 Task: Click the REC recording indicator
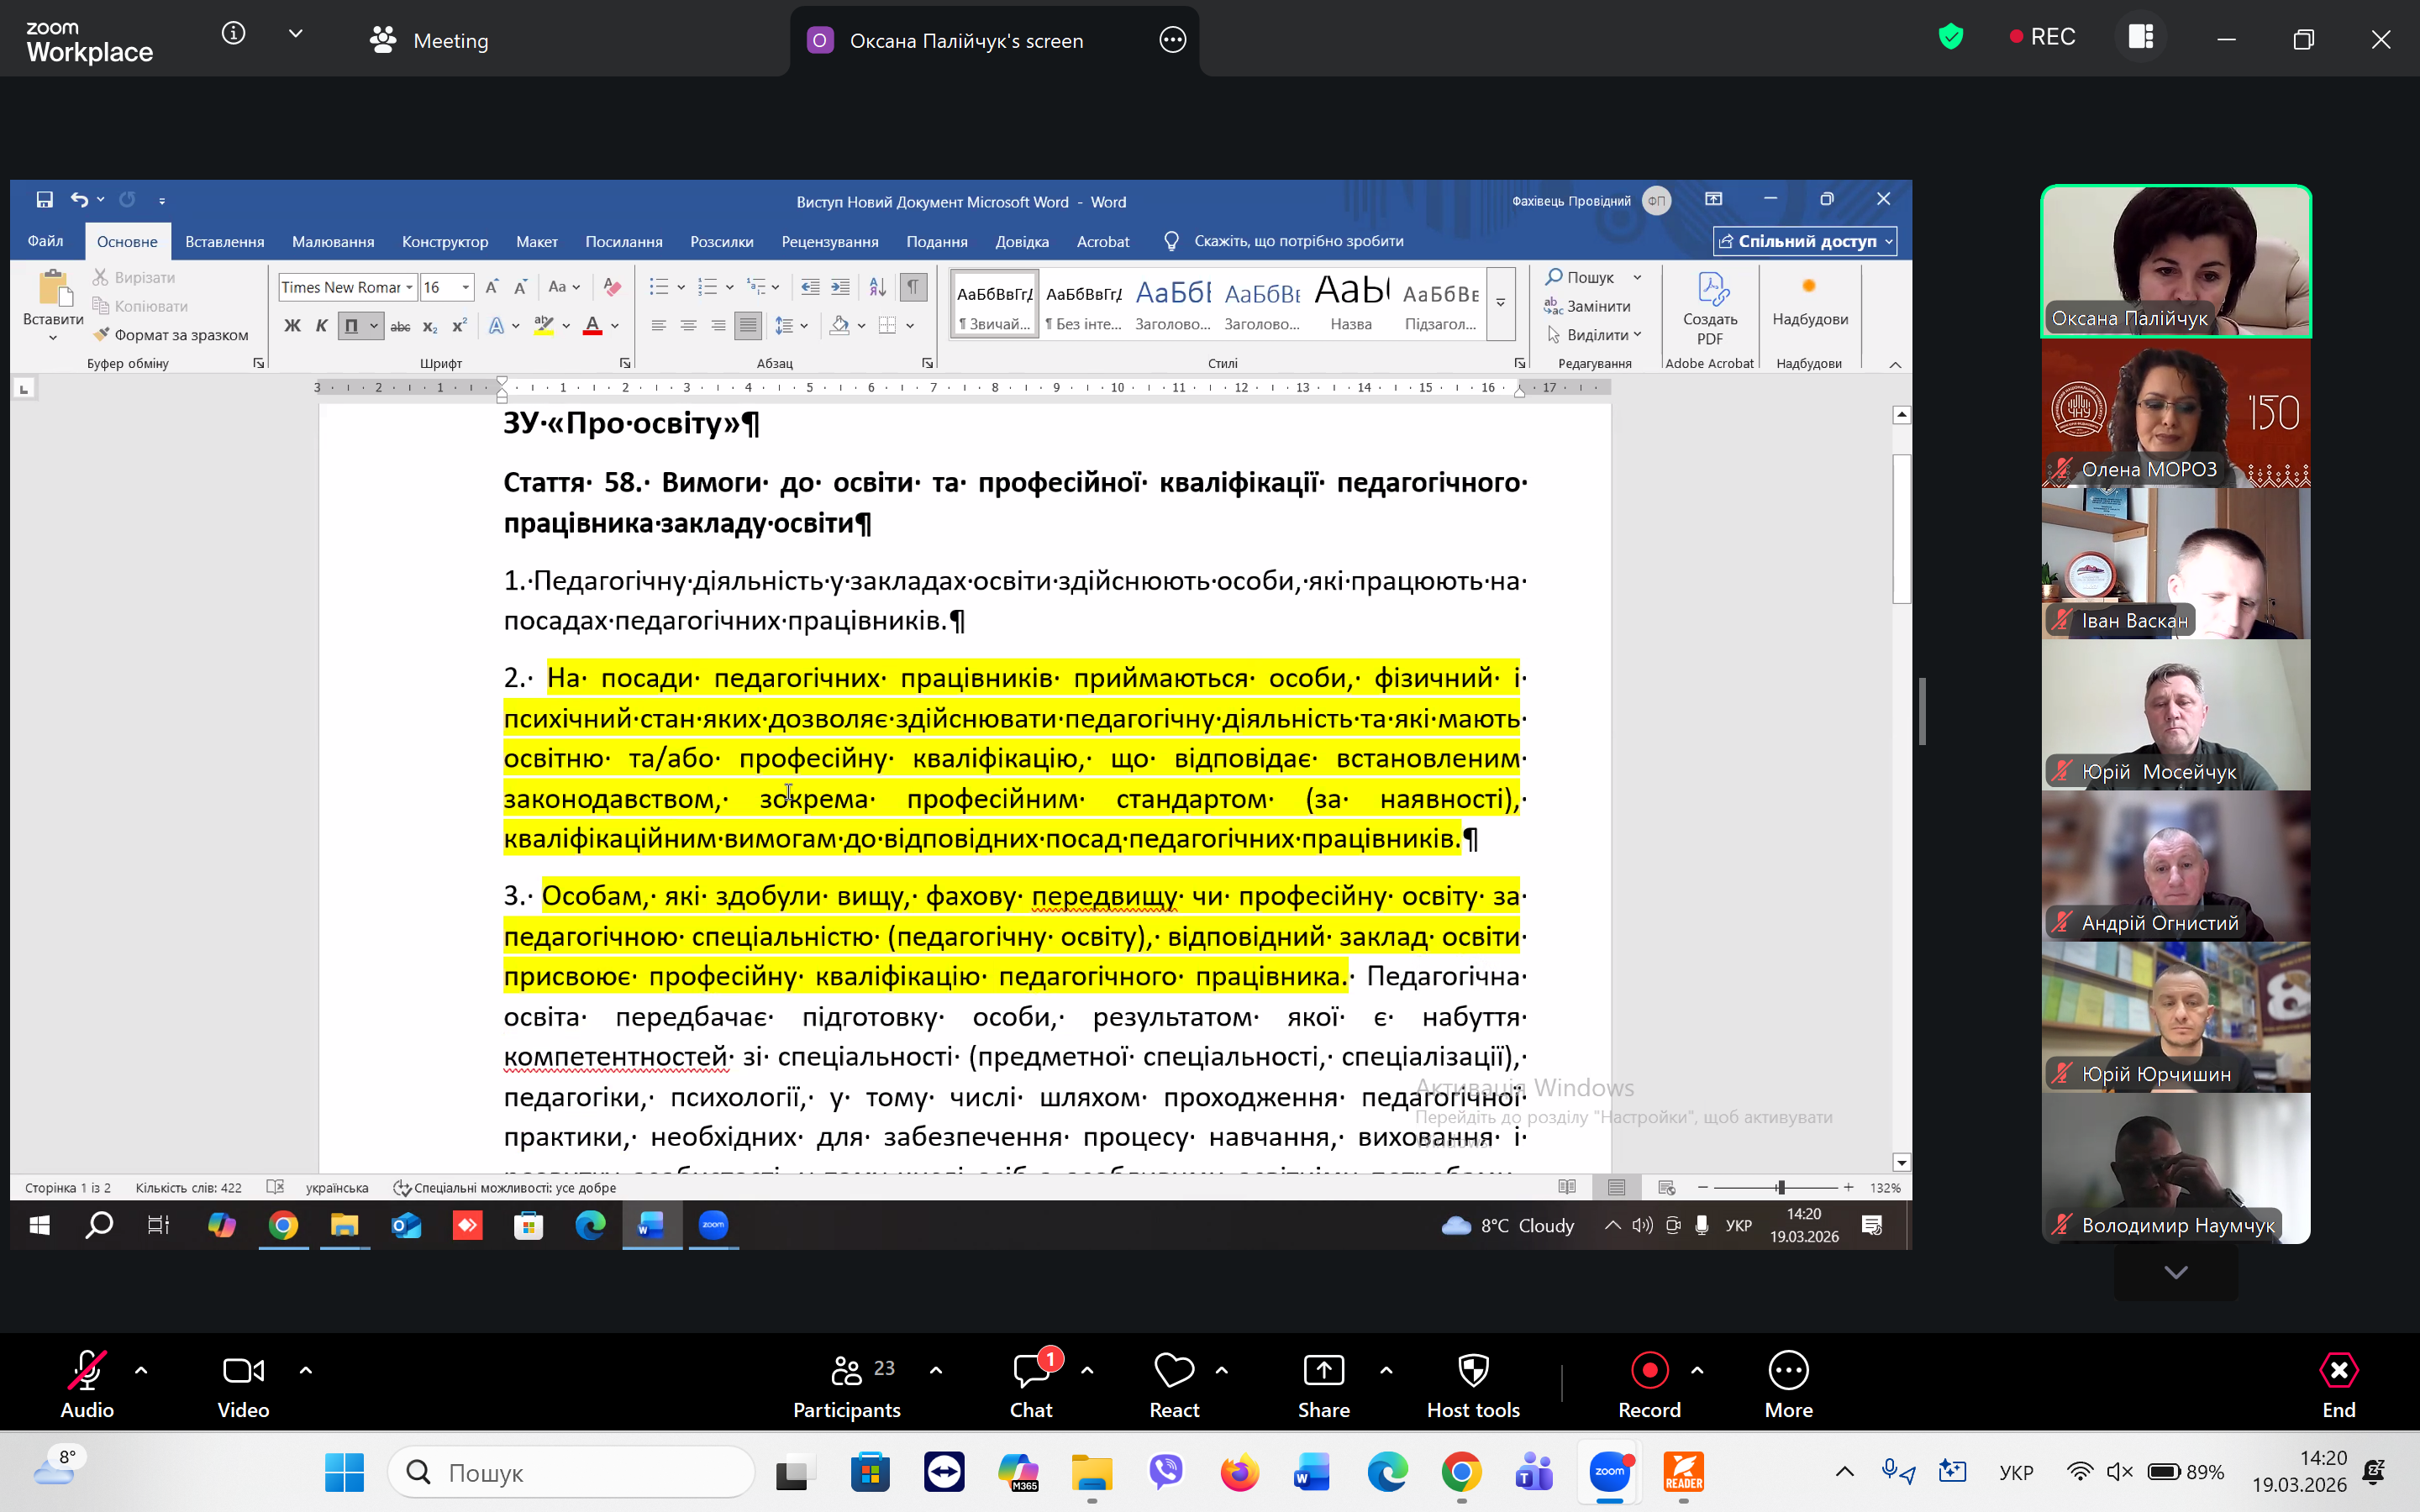tap(2042, 37)
